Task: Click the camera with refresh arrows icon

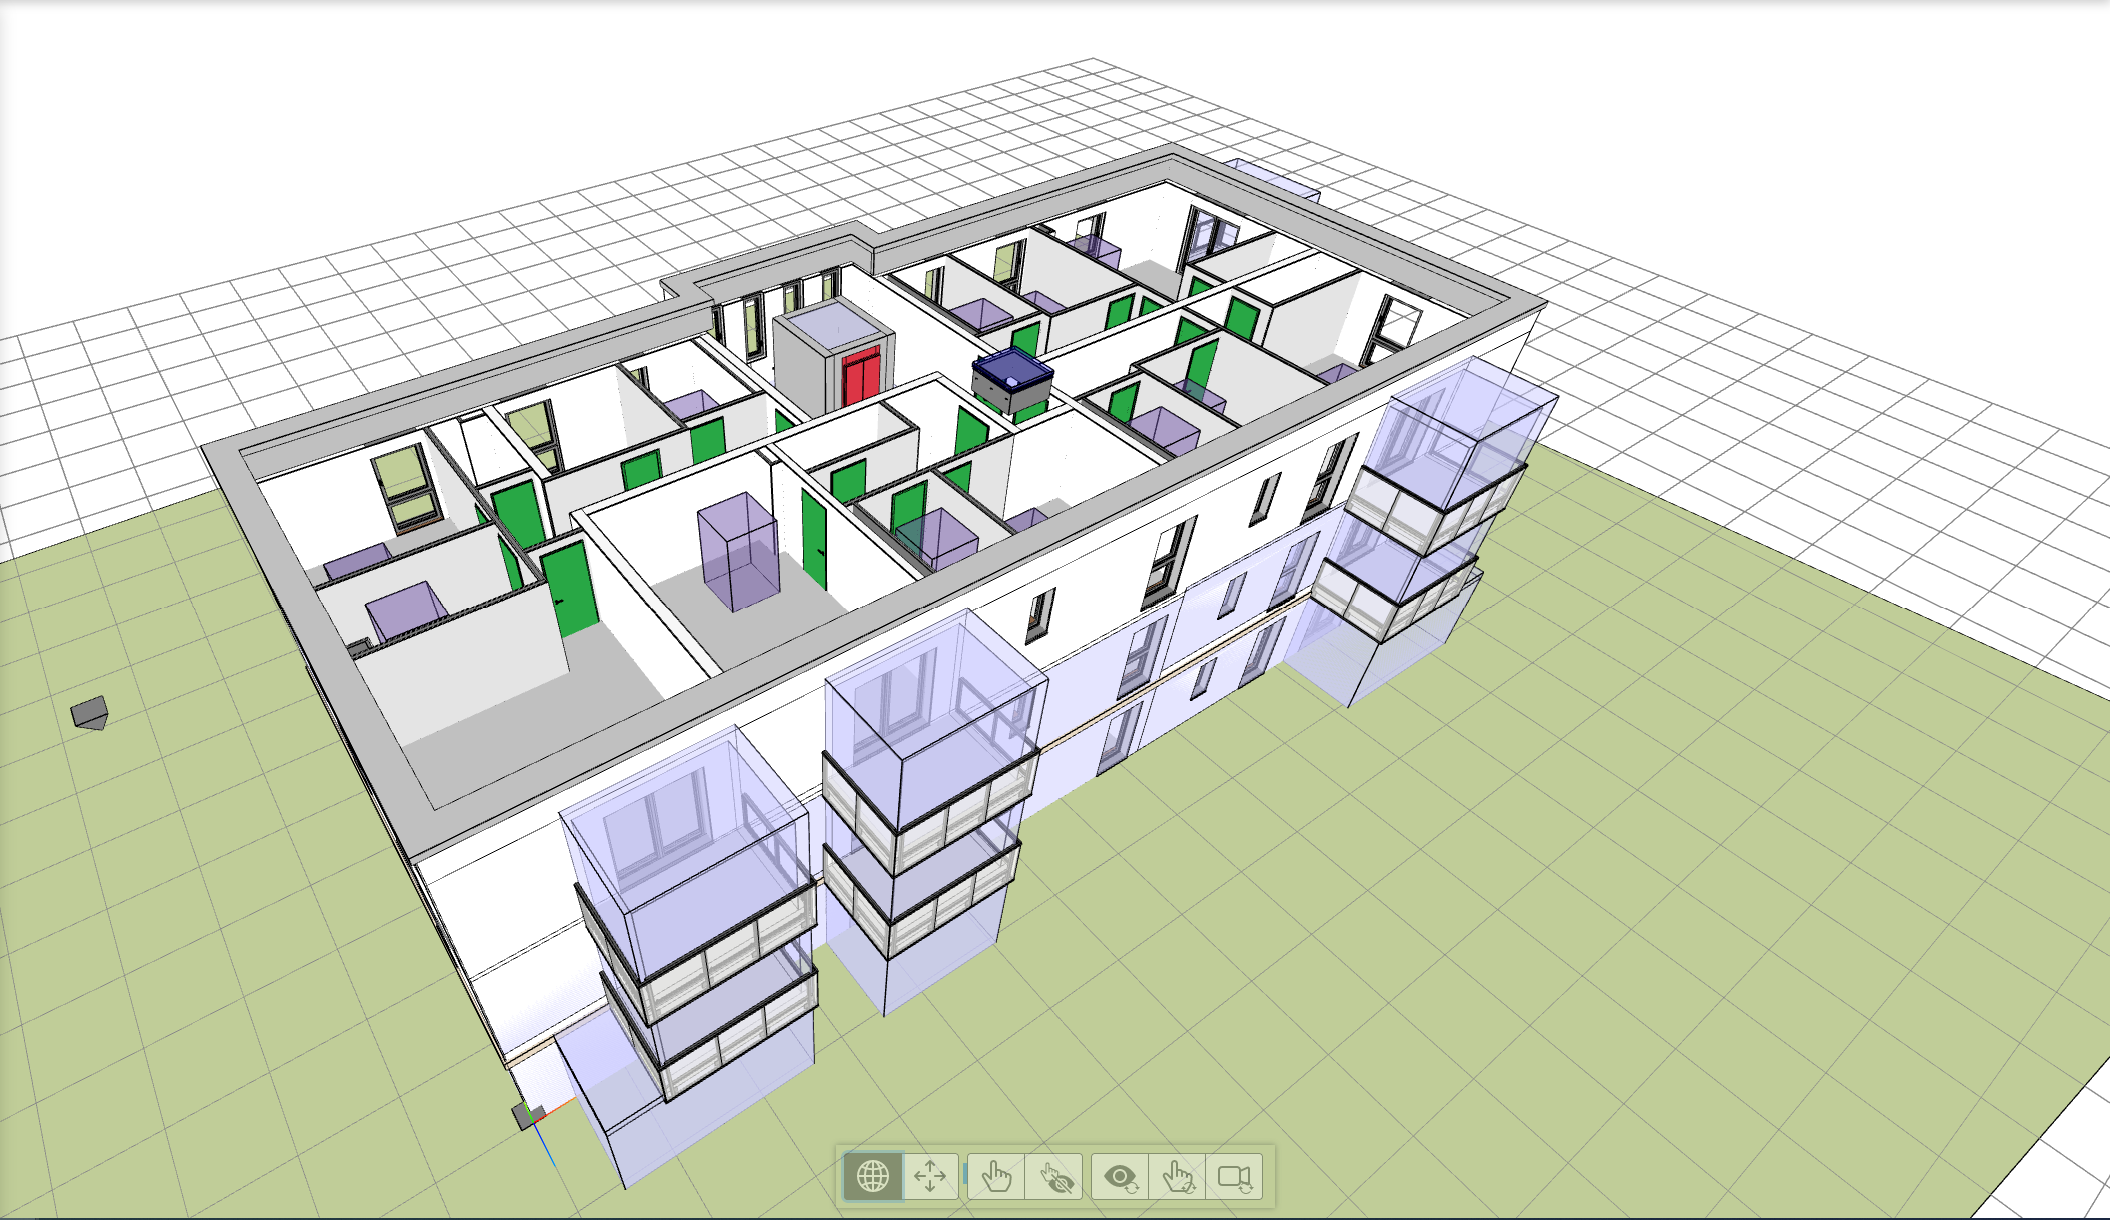Action: click(1235, 1177)
